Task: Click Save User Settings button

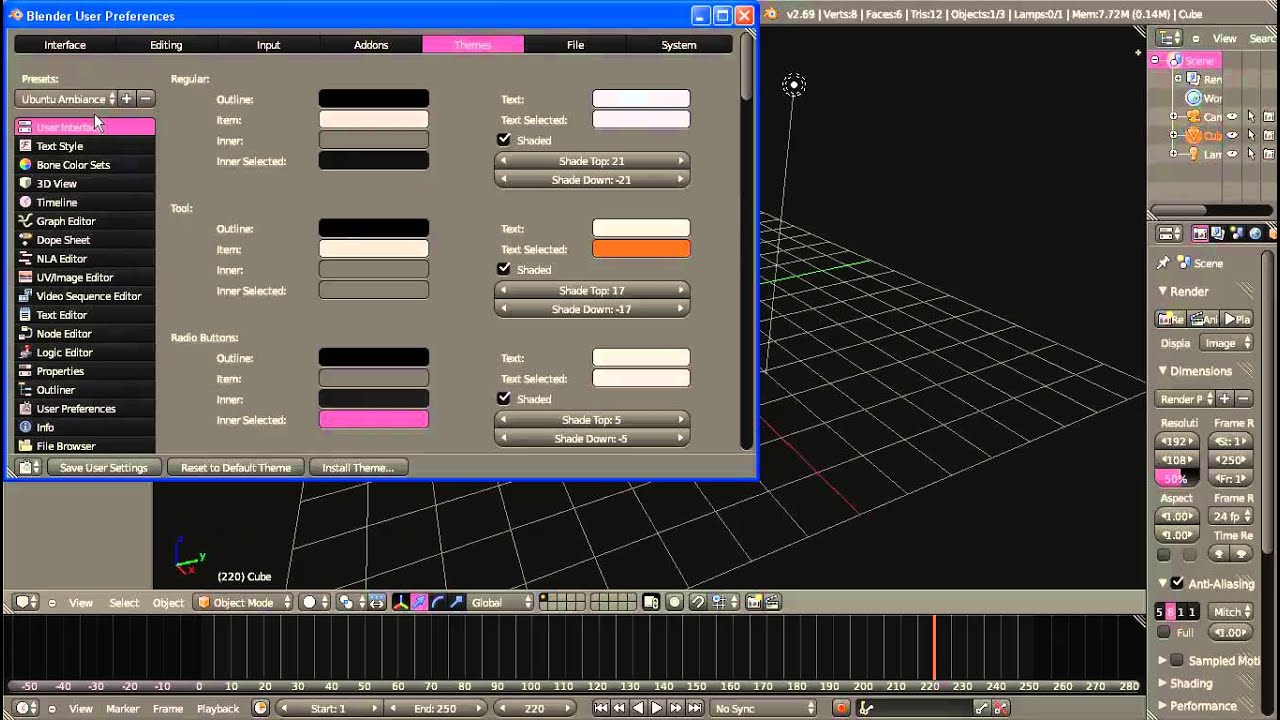Action: (103, 467)
